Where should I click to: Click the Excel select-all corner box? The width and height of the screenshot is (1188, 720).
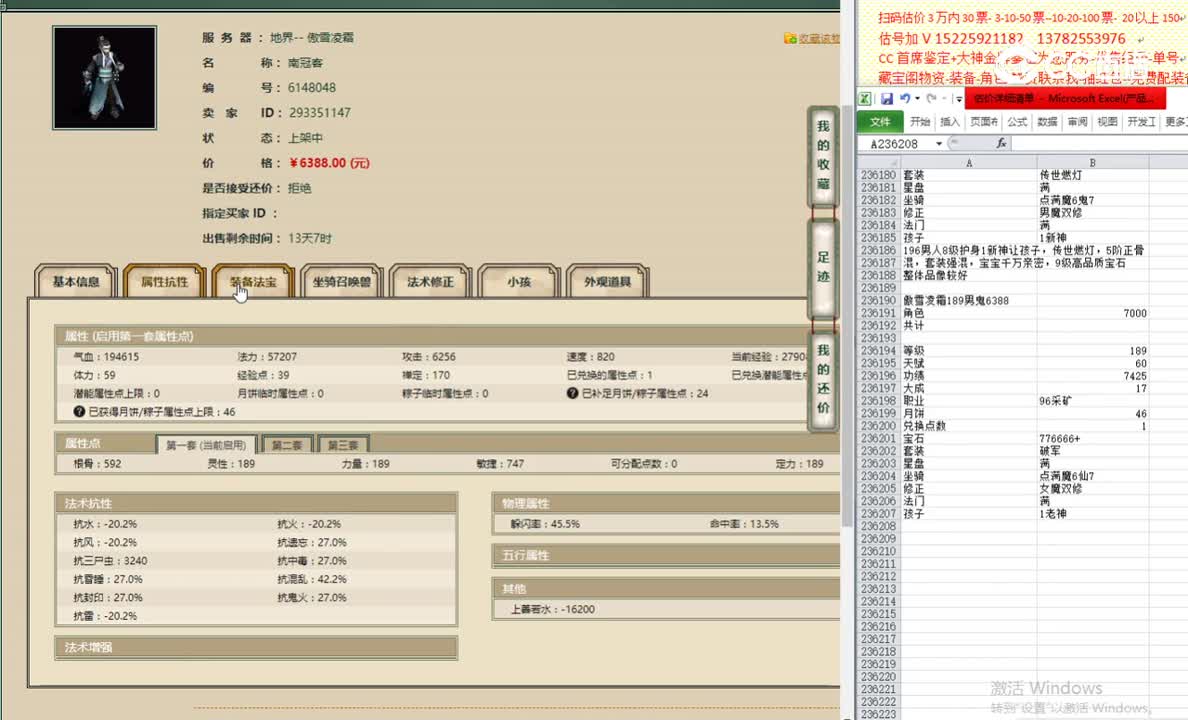[879, 163]
